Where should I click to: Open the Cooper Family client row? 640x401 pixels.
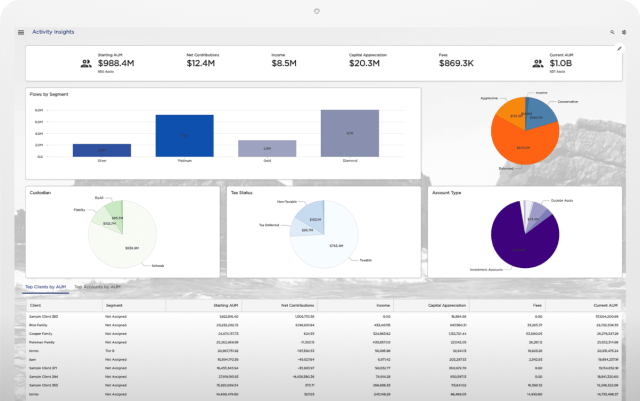coord(324,334)
